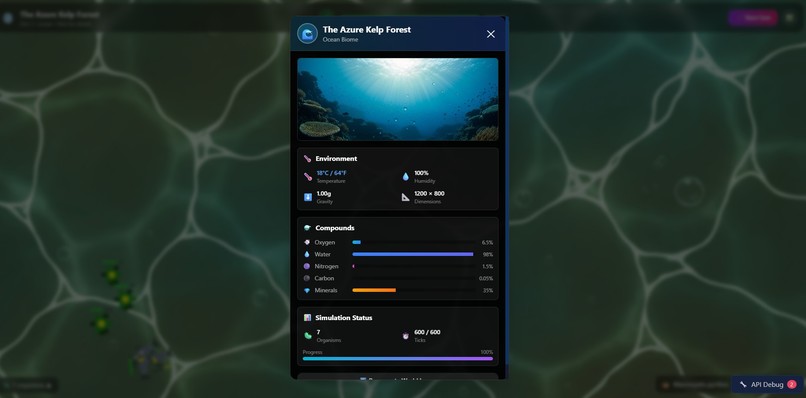Click the Simulation Status chart icon
Viewport: 806px width, 398px height.
click(x=307, y=318)
